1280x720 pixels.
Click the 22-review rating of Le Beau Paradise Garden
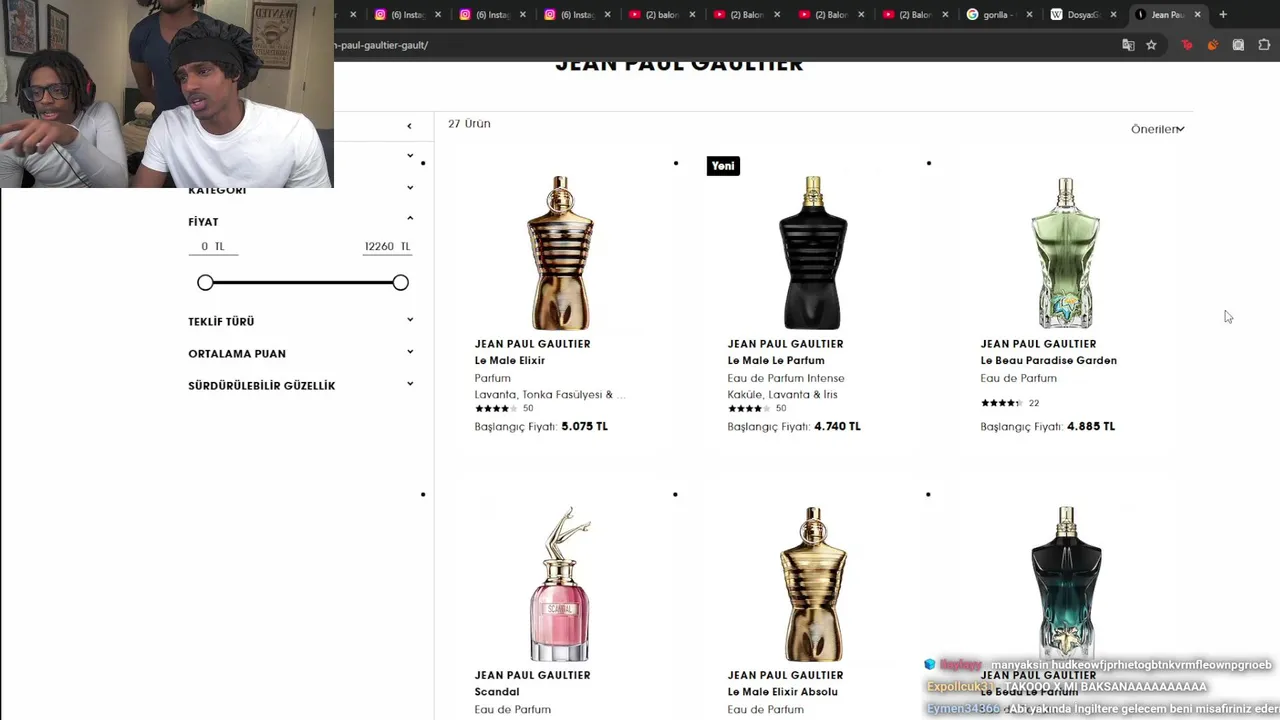(x=1010, y=403)
